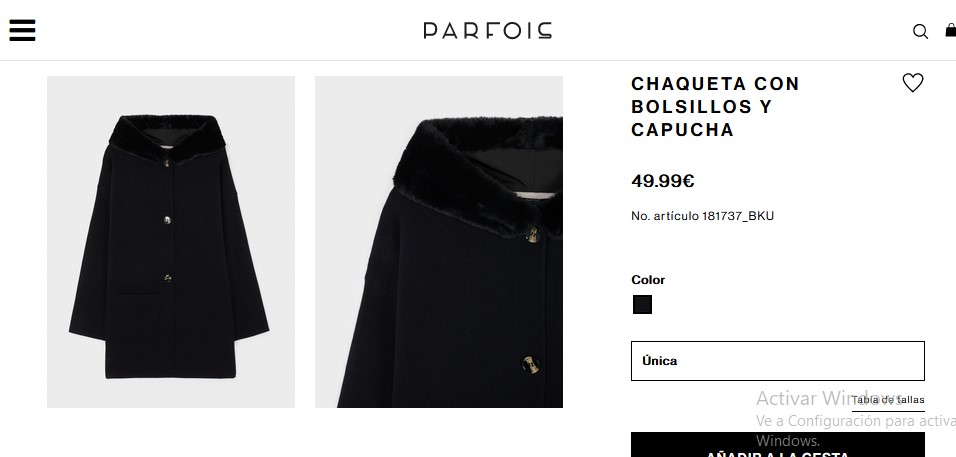Click the 49.99€ price text
956x457 pixels.
coord(663,181)
